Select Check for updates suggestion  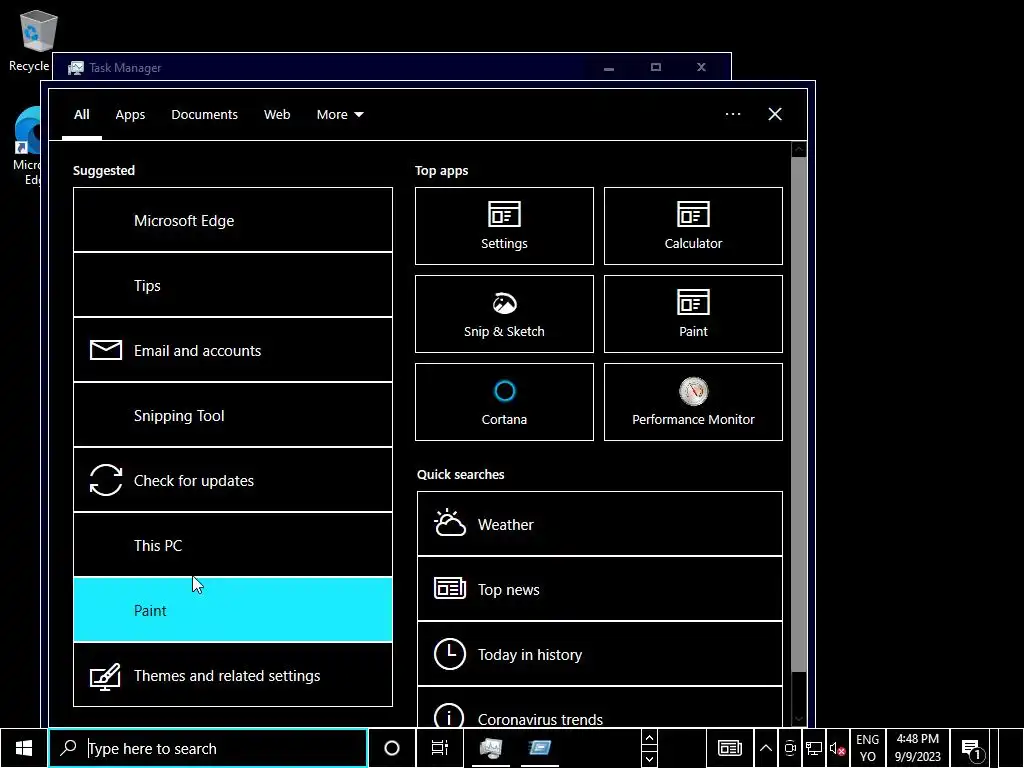click(x=233, y=480)
